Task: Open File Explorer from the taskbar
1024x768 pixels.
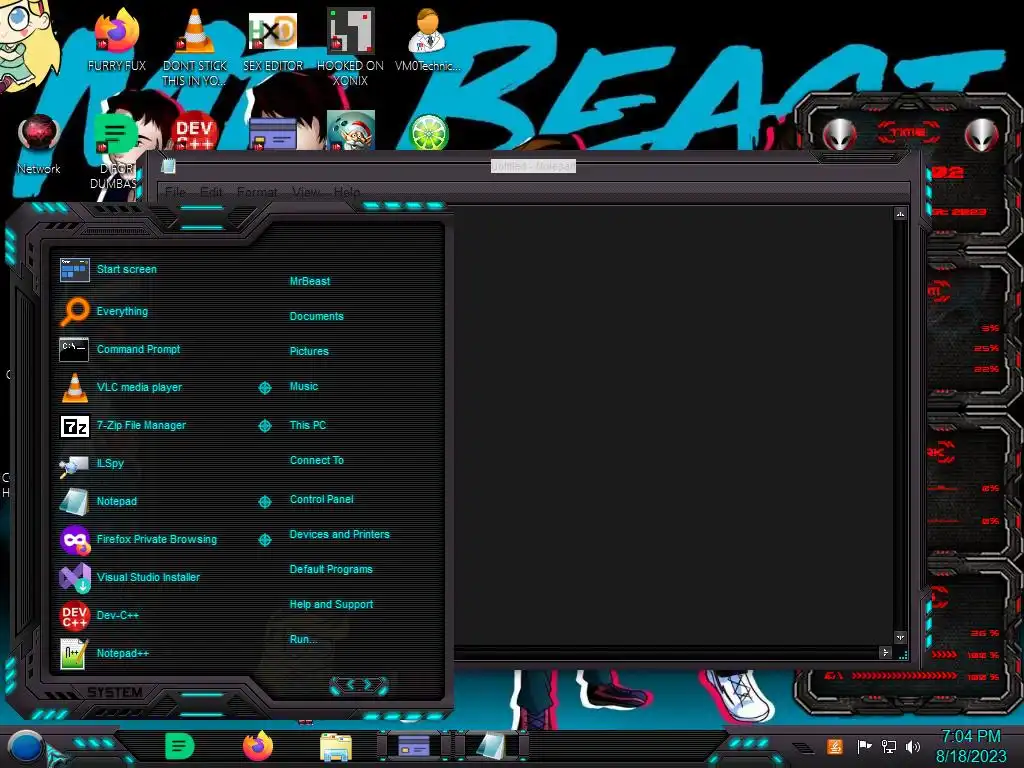Action: 336,747
